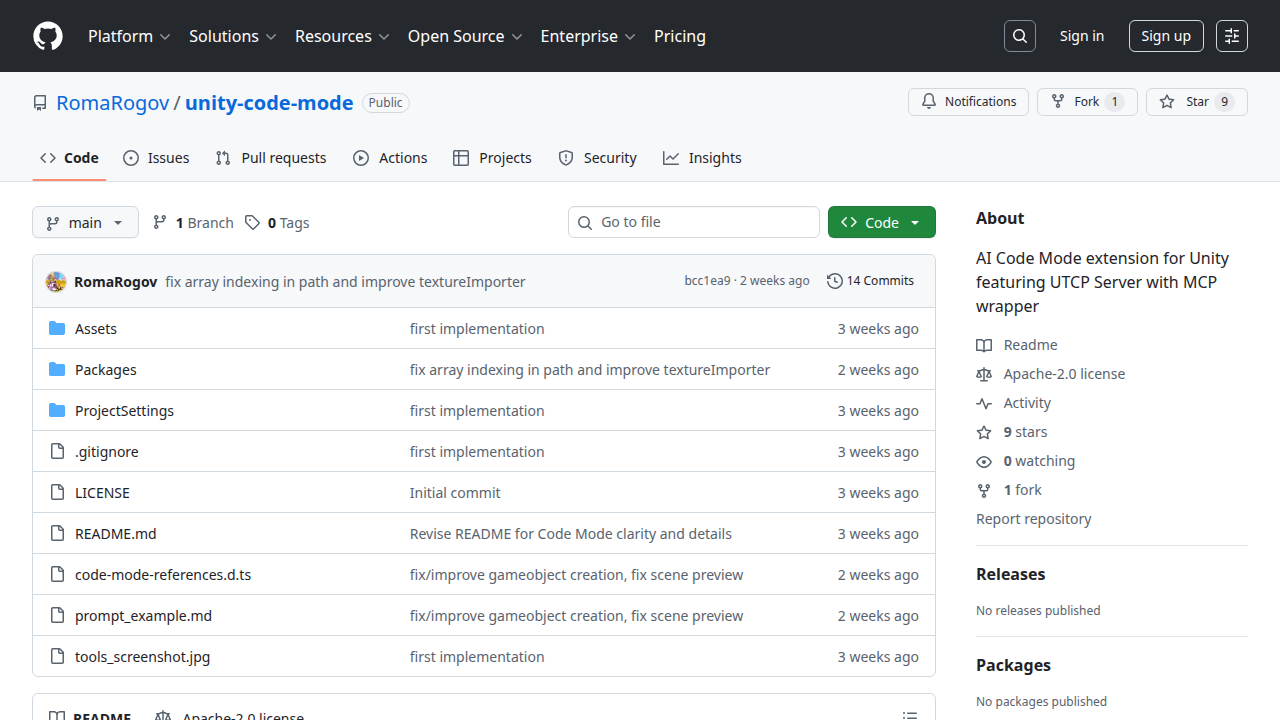Open the 0 Tags link

(x=278, y=222)
